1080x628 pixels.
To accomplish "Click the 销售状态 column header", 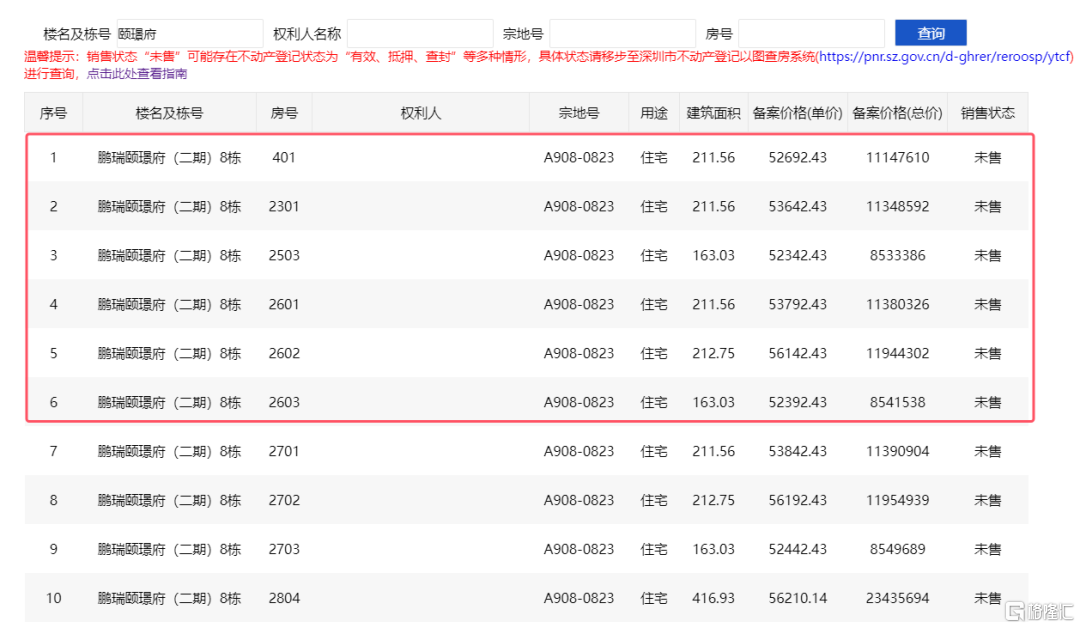I will pyautogui.click(x=987, y=113).
